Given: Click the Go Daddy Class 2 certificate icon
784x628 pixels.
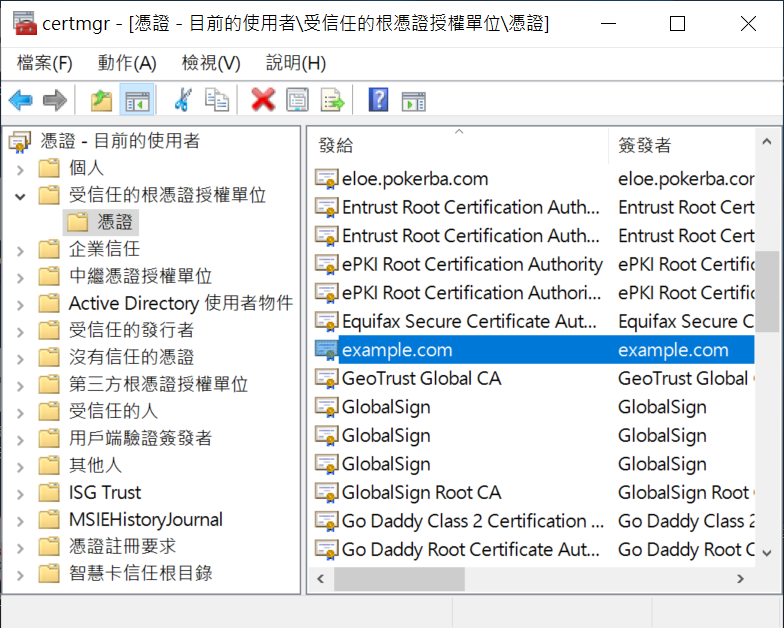Looking at the screenshot, I should coord(326,521).
